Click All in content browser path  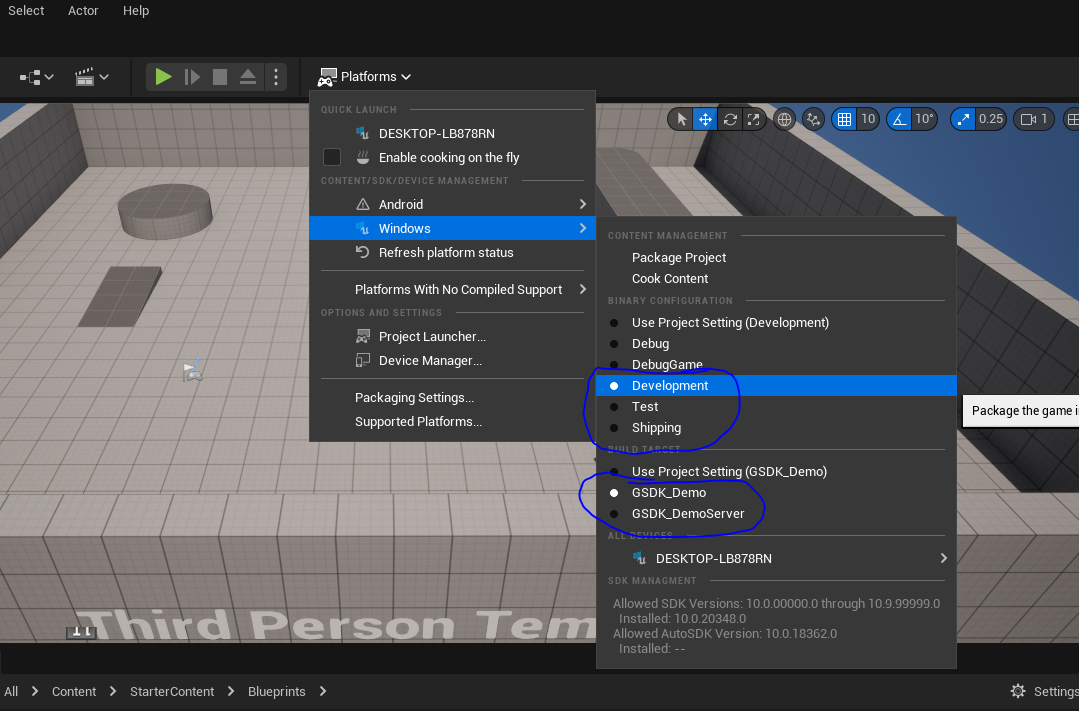coord(11,692)
